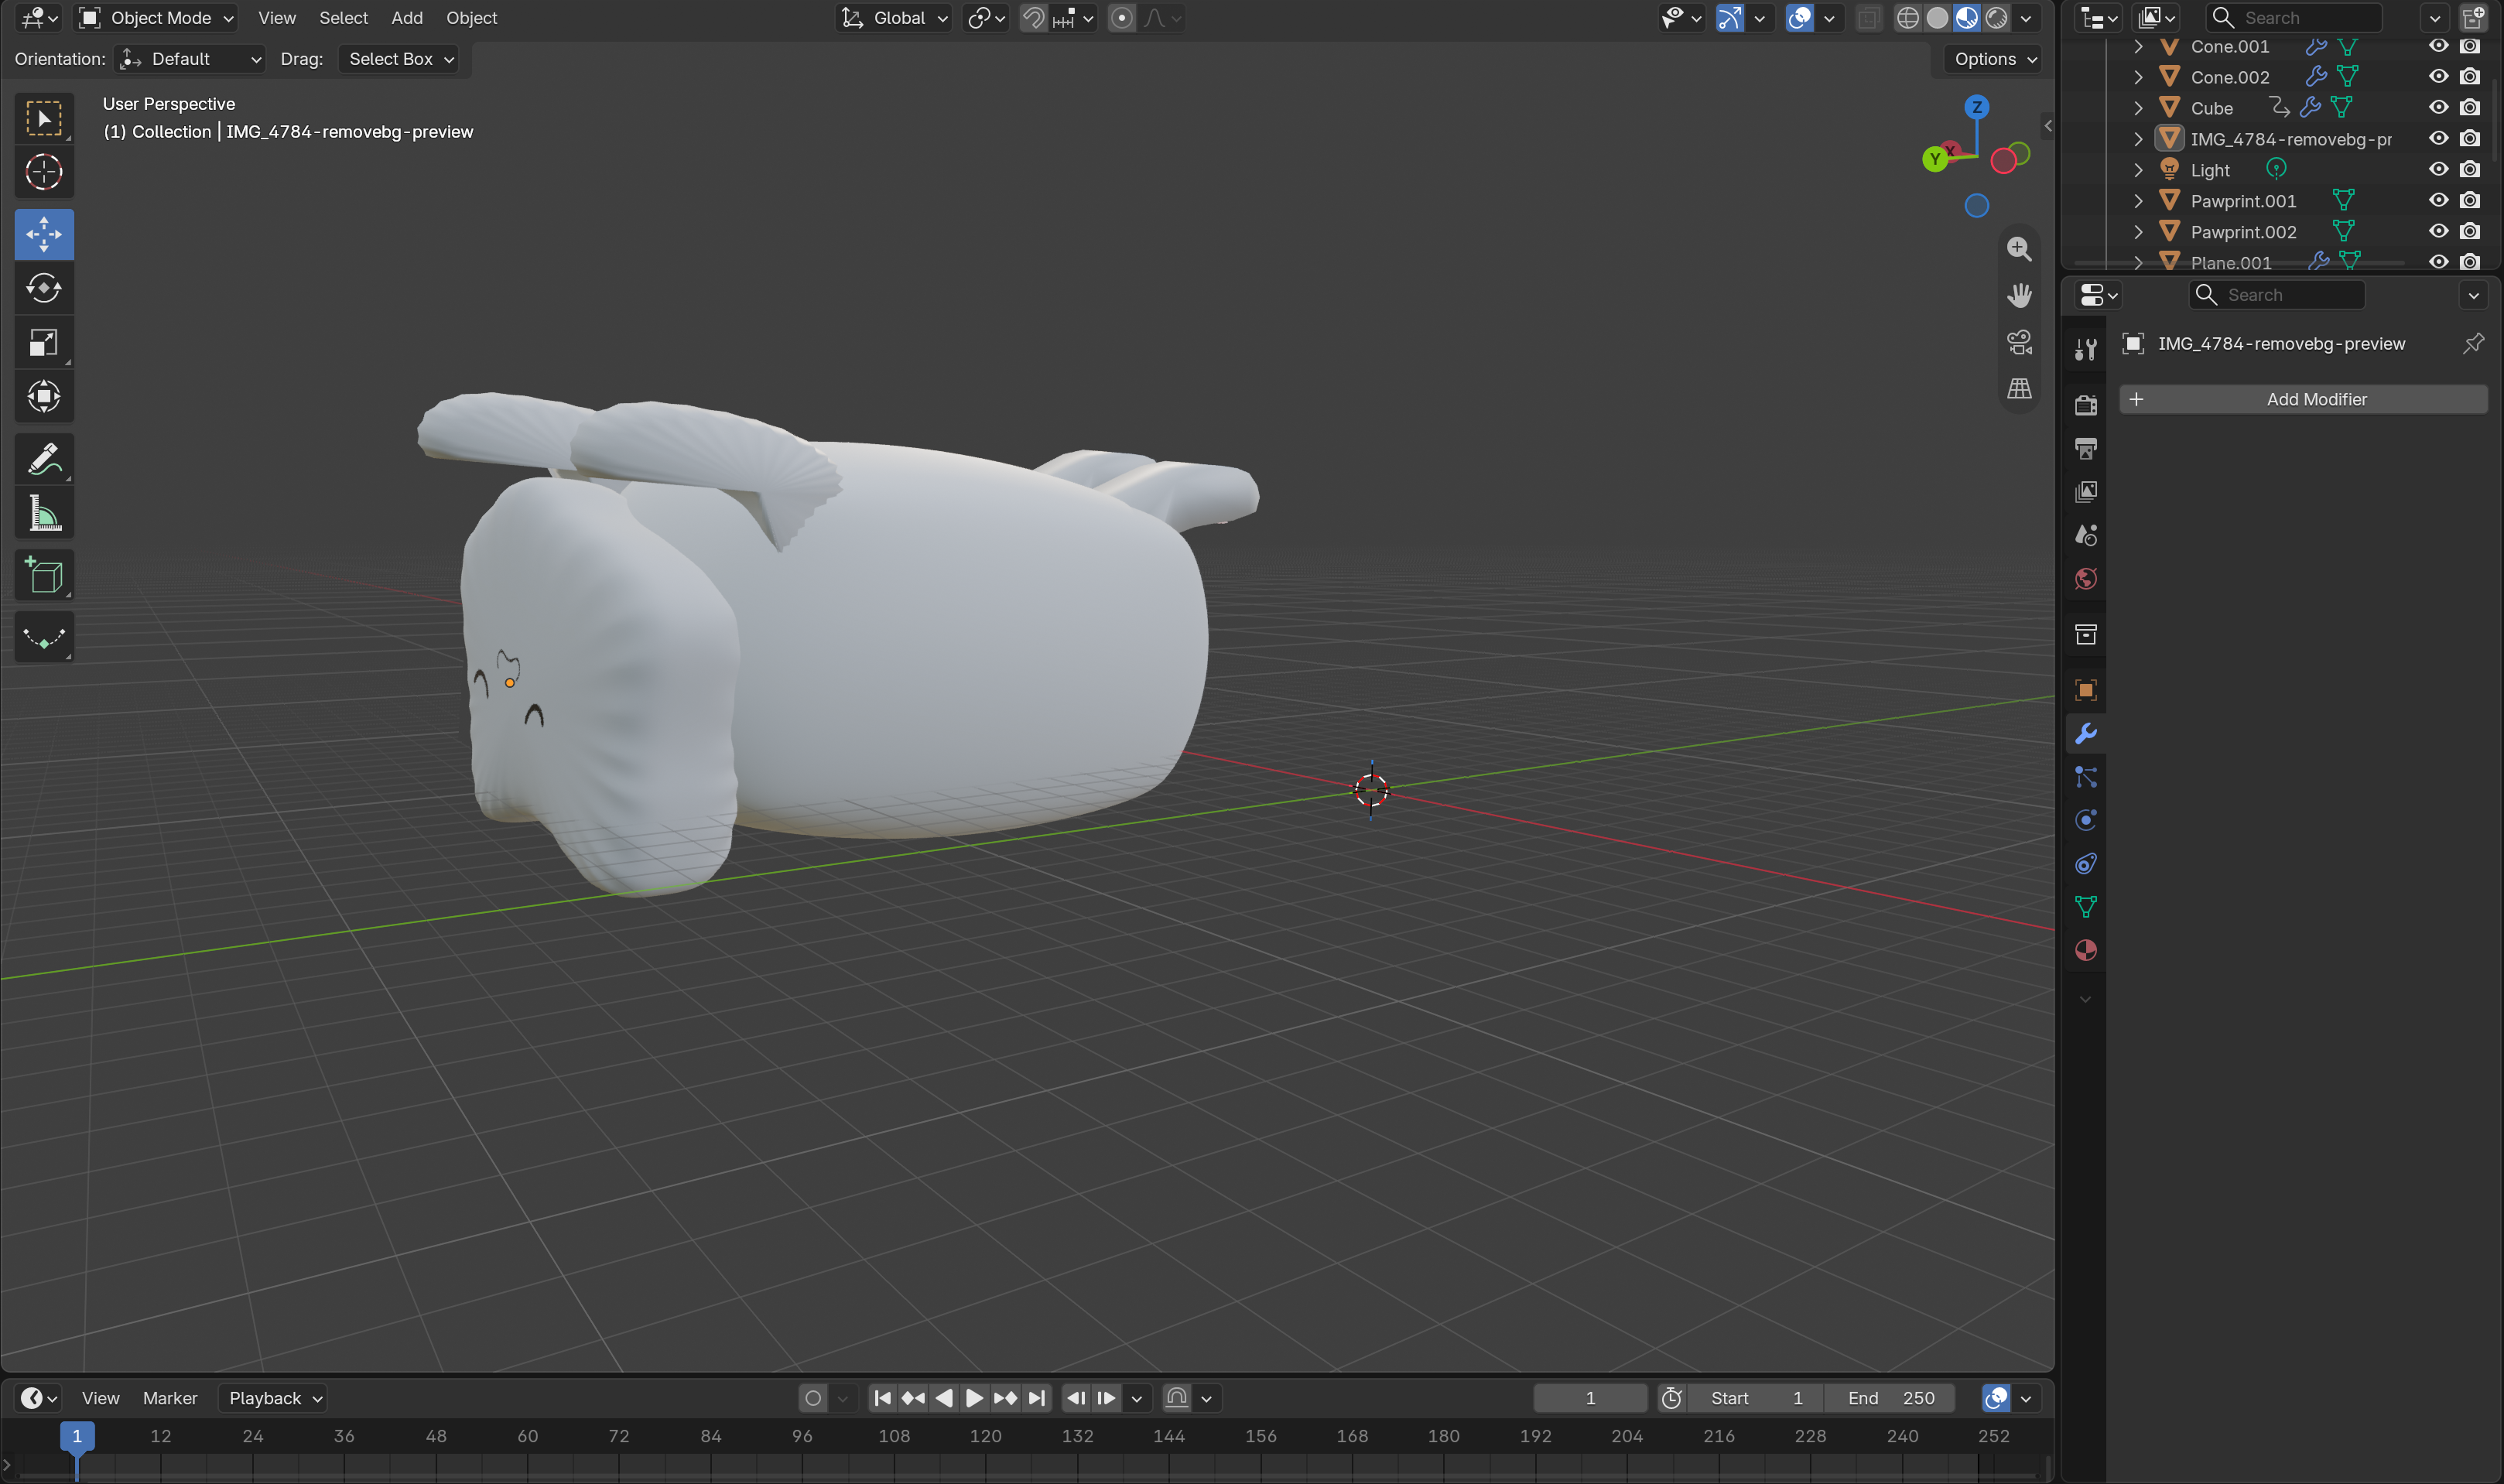Open timeline Marker menu

[170, 1398]
